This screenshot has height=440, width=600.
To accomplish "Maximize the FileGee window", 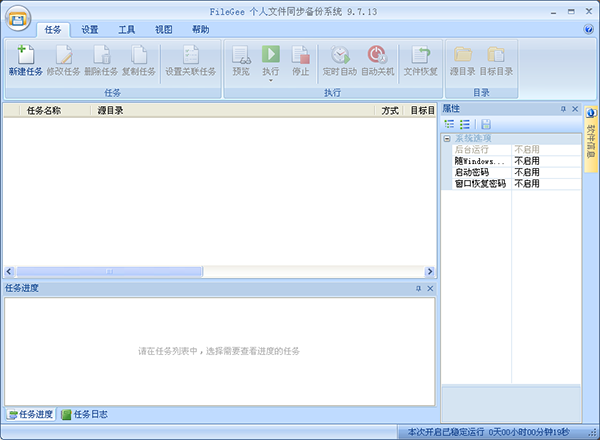I will tap(571, 12).
